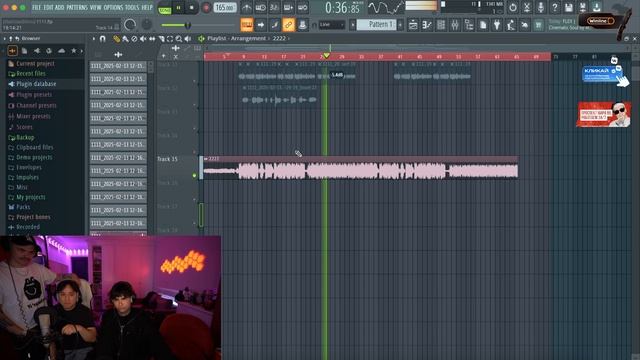The image size is (640, 360).
Task: Adjust the main volume knob
Action: click(130, 25)
